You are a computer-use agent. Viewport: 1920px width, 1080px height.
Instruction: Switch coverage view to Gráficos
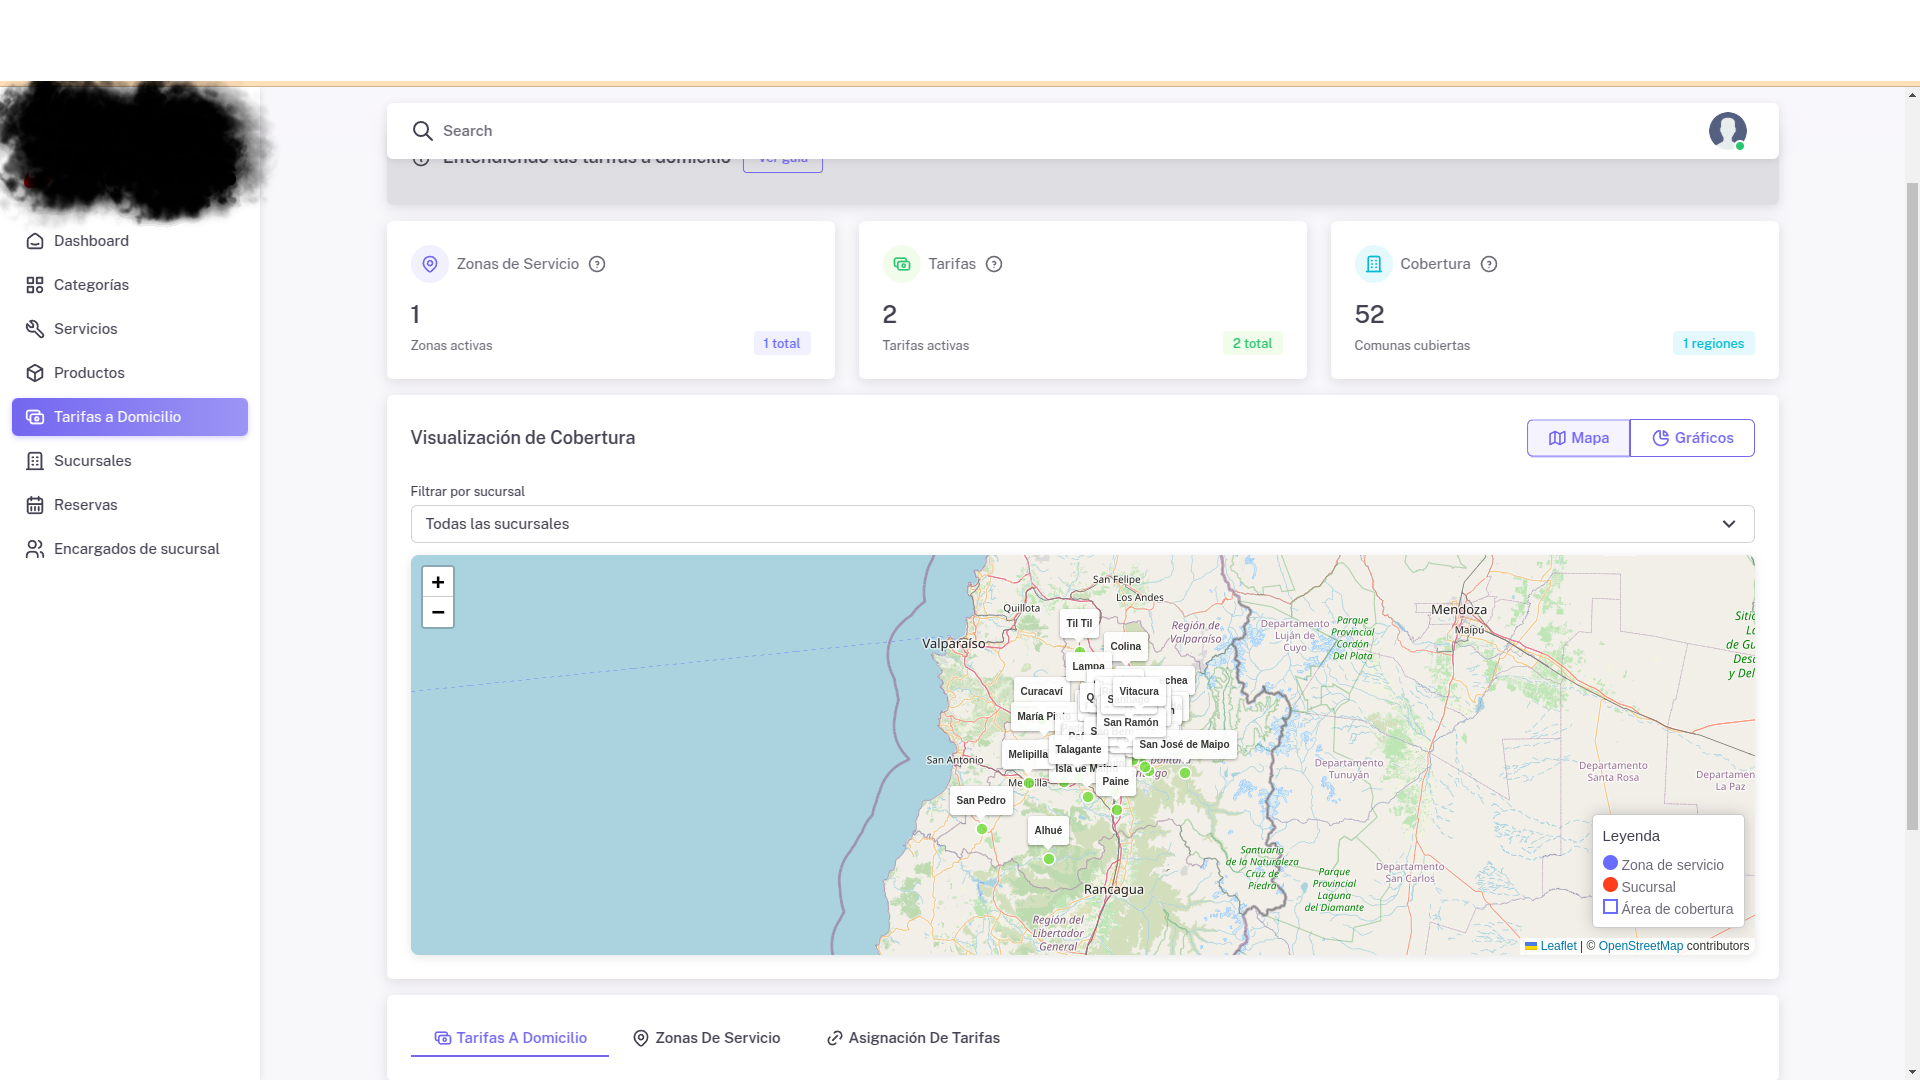click(1691, 438)
